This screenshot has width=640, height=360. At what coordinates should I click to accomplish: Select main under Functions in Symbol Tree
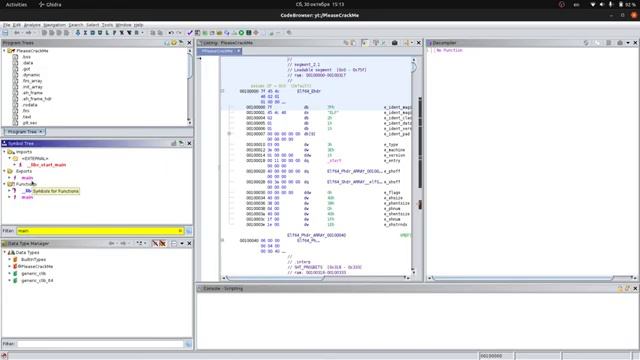pyautogui.click(x=27, y=197)
